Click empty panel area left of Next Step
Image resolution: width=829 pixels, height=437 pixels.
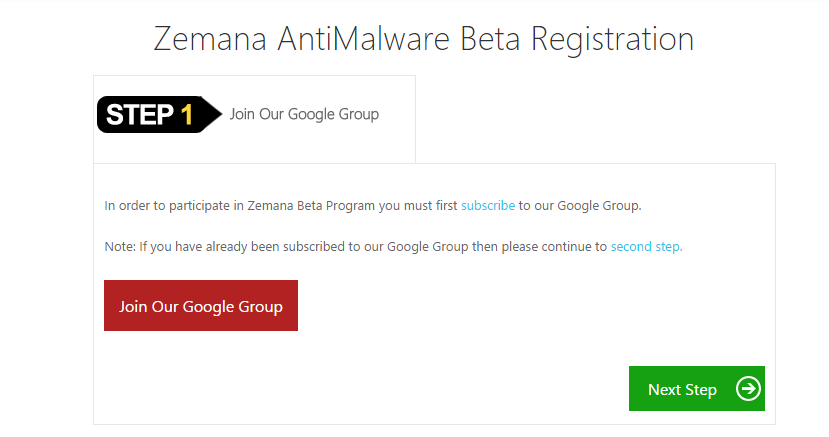click(400, 389)
